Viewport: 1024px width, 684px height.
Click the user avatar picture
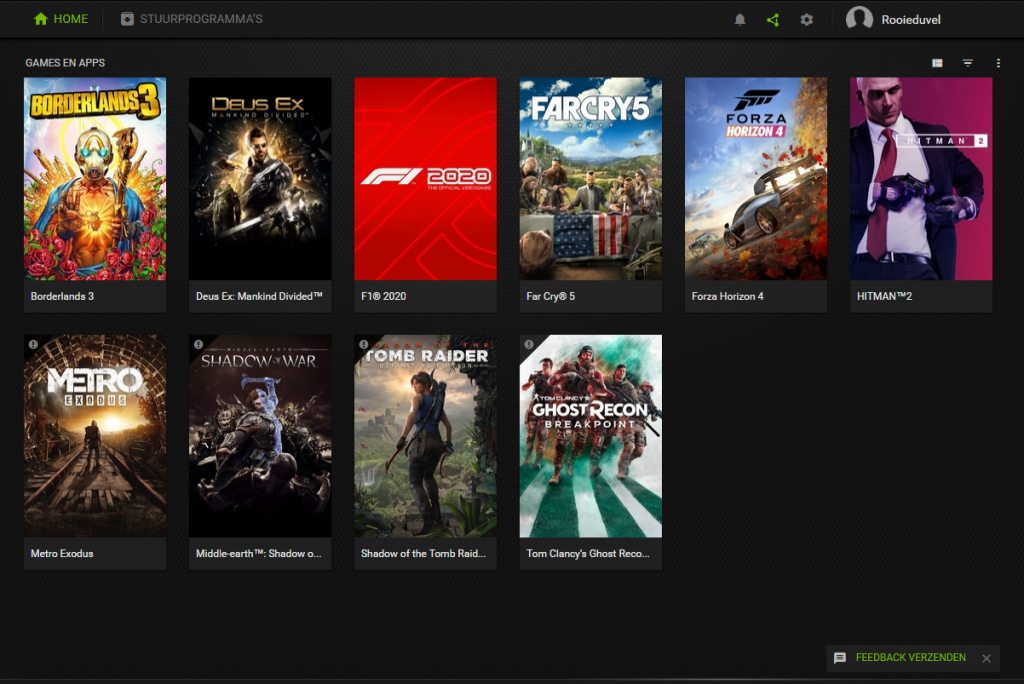point(859,18)
